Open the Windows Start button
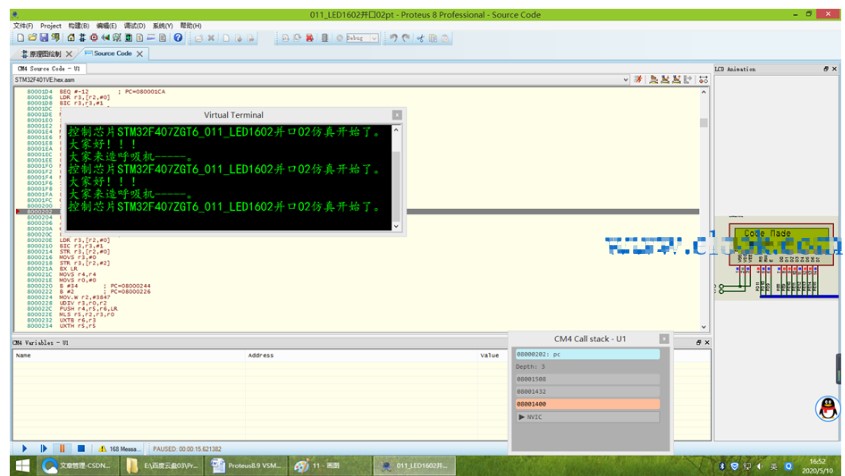The width and height of the screenshot is (845, 476). click(x=22, y=465)
